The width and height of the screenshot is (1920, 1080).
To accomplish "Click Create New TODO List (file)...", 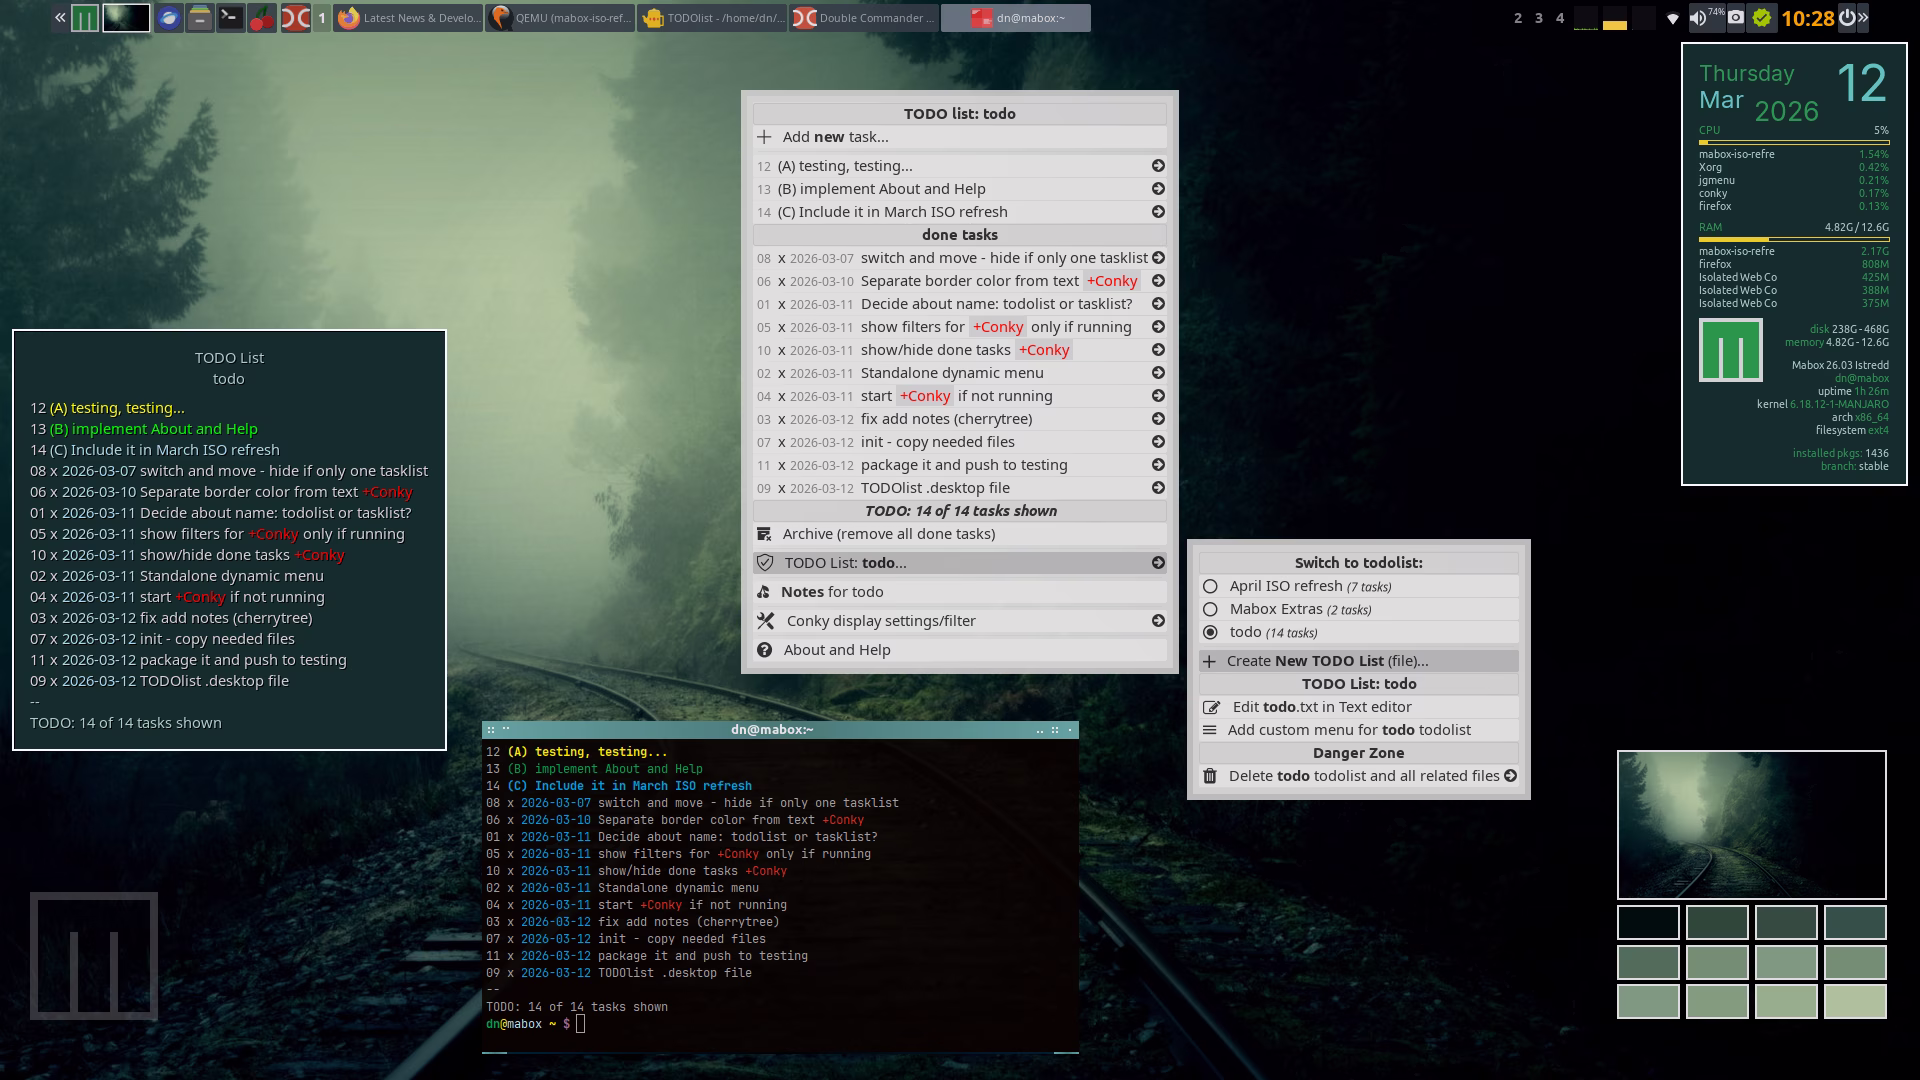I will tap(1327, 661).
